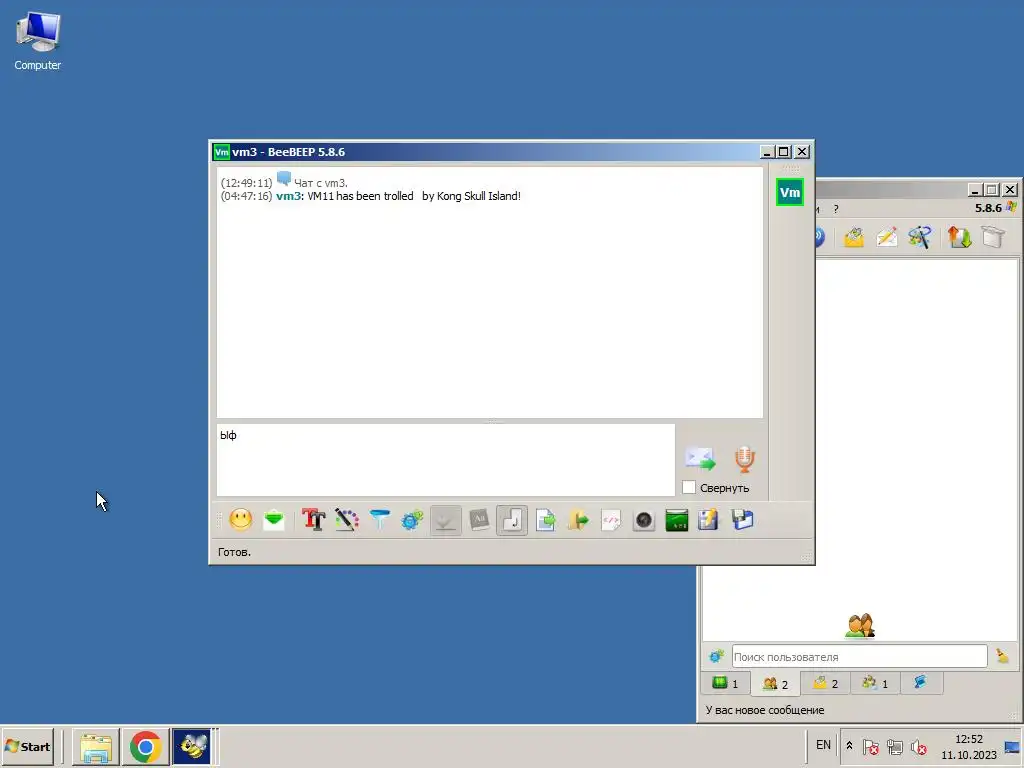Click the network tray icon
1024x768 pixels.
(895, 746)
